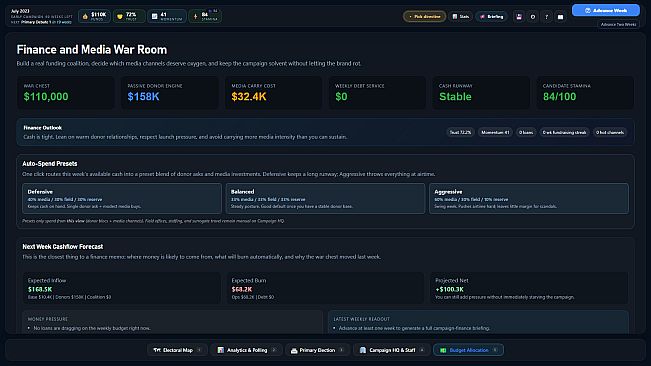Select the Balanced auto-spend preset

tap(325, 199)
